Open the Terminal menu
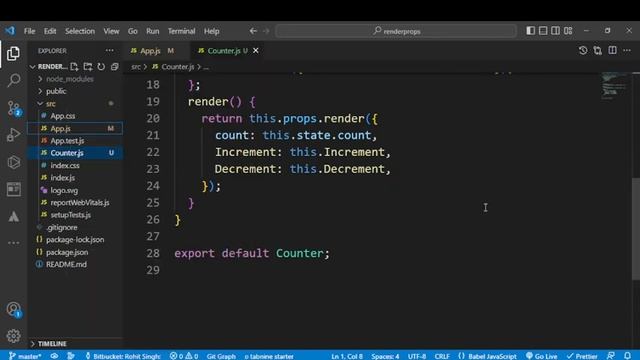Screen dimensions: 640x360 coord(181,31)
